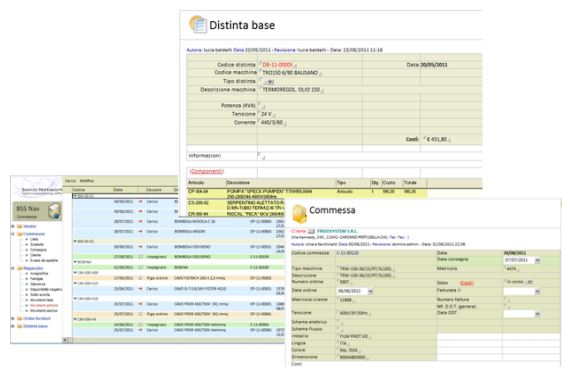Click the Costi value field in Distinta base
This screenshot has width=565, height=368.
(437, 139)
